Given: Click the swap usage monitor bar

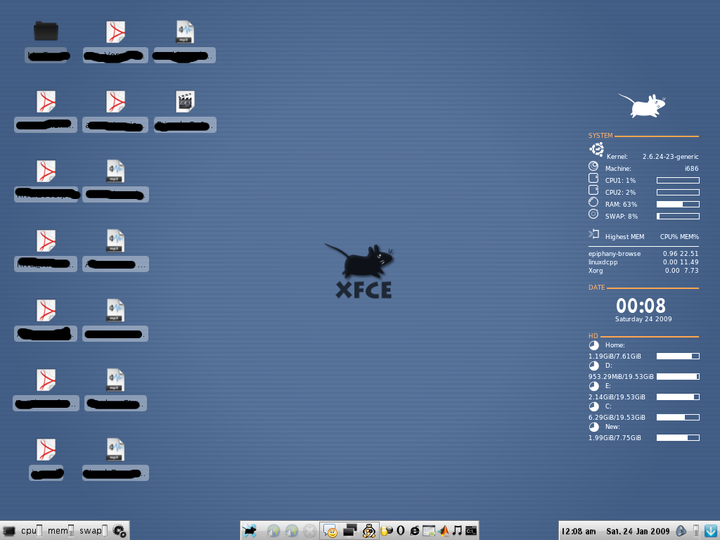Looking at the screenshot, I should click(x=105, y=531).
